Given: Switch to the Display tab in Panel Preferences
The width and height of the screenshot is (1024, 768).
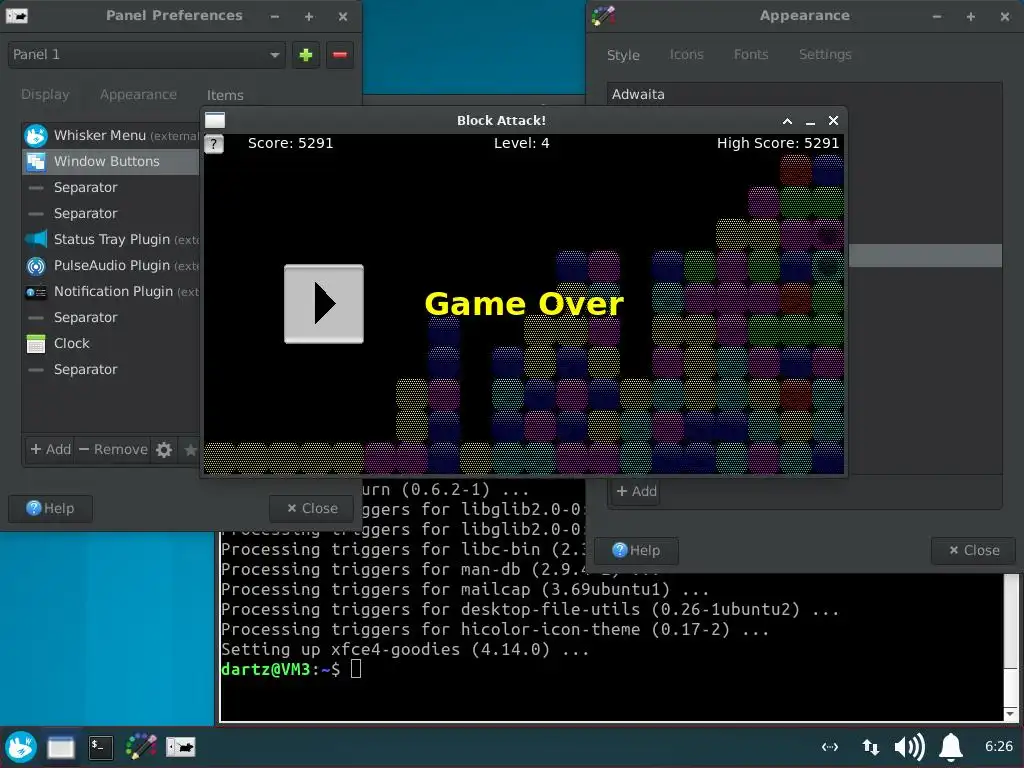Looking at the screenshot, I should coord(45,95).
